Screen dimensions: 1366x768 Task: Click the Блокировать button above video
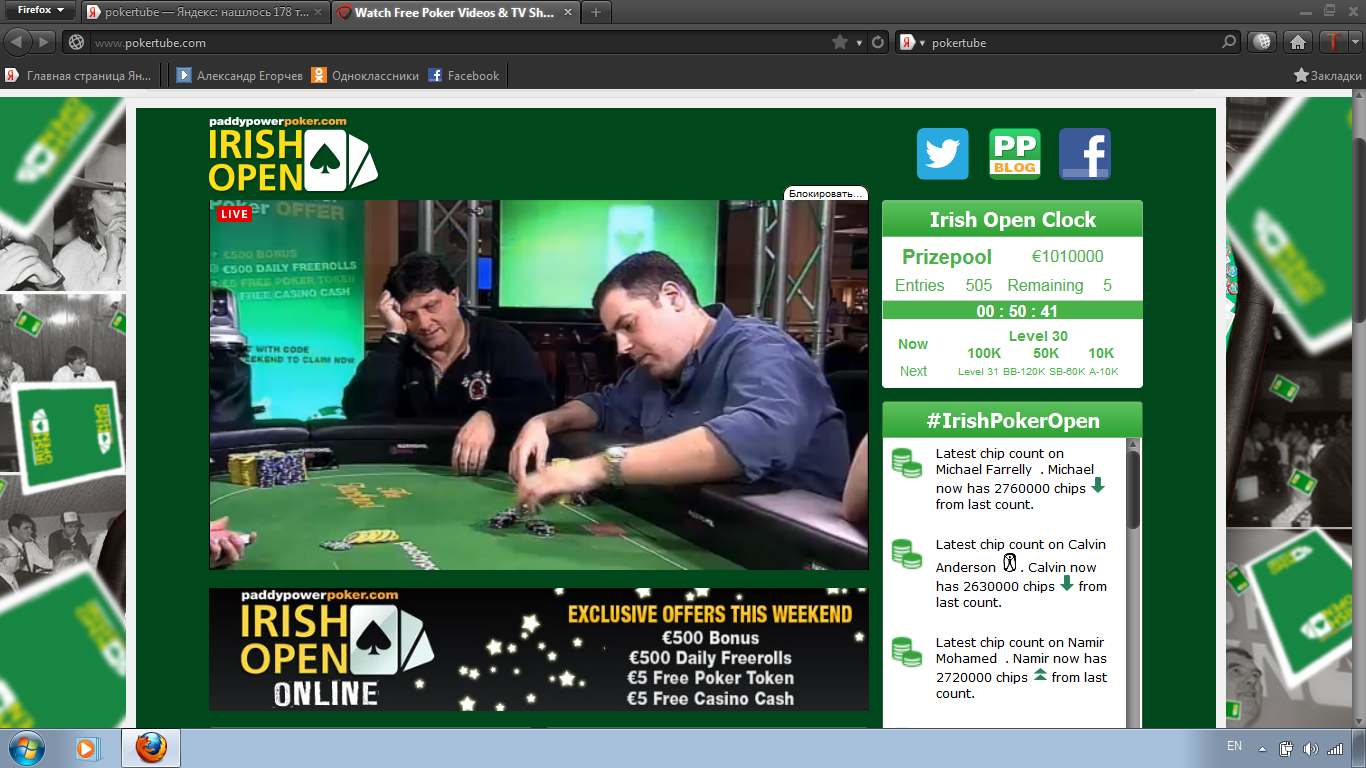click(825, 193)
